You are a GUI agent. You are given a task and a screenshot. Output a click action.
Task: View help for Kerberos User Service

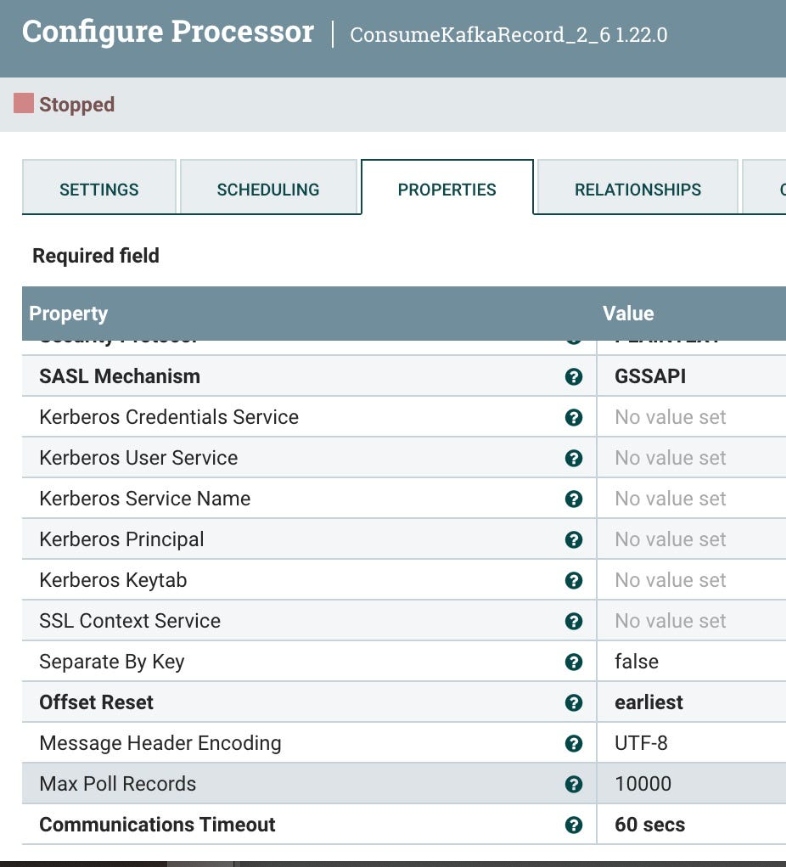(x=571, y=456)
